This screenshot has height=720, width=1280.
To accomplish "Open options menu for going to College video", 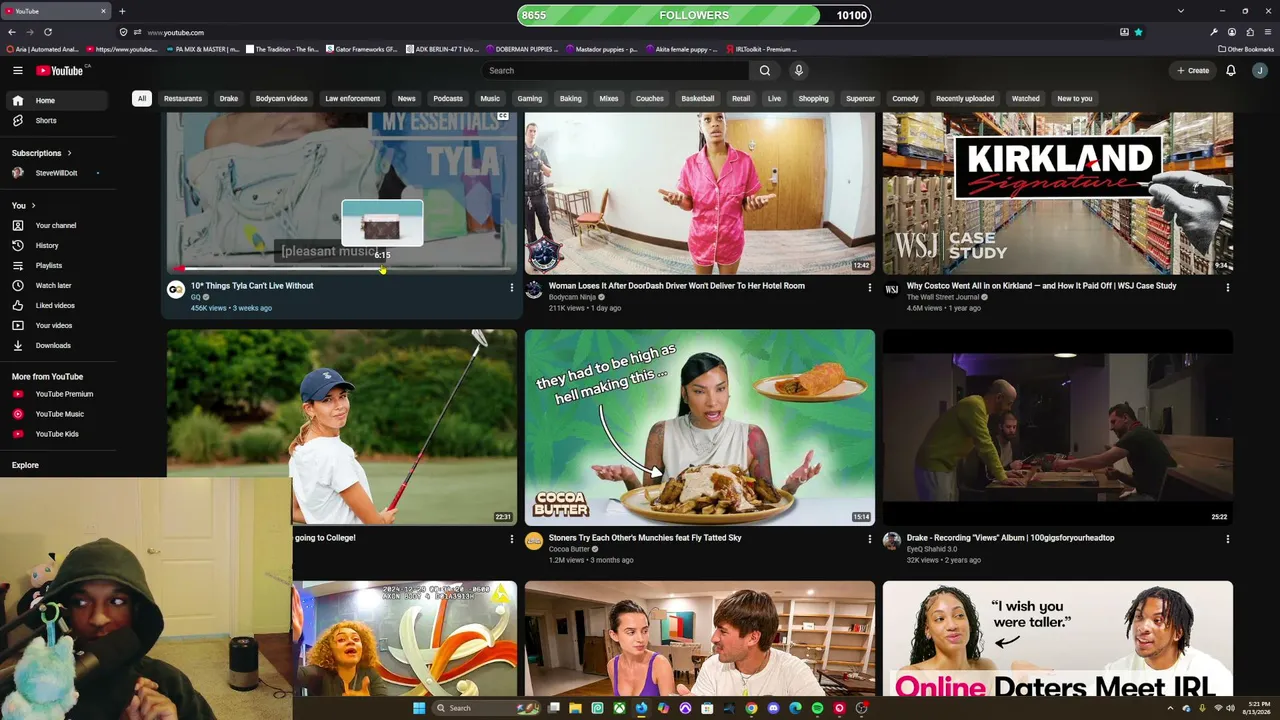I will click(x=511, y=540).
